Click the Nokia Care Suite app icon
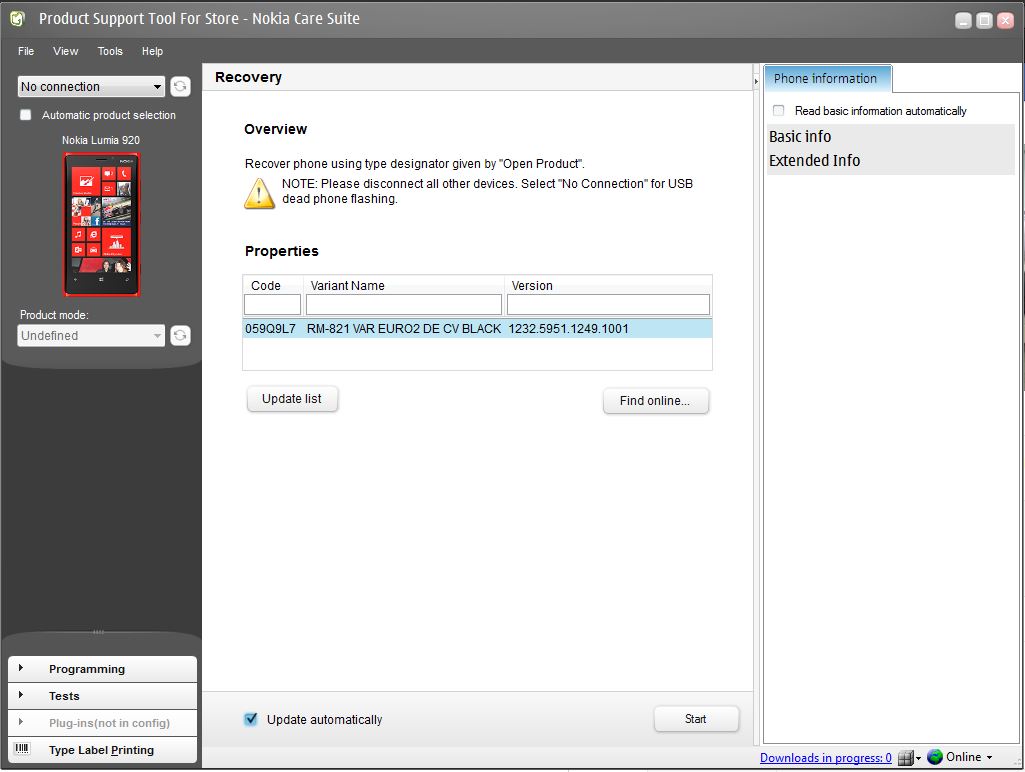 [18, 19]
